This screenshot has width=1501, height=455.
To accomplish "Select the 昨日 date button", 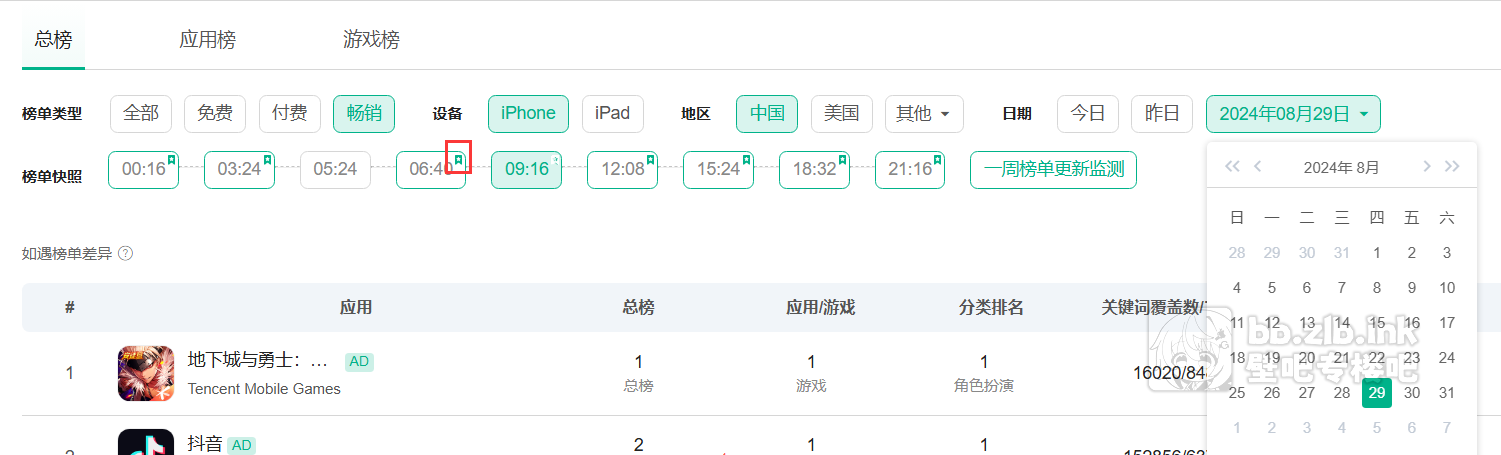I will pyautogui.click(x=1161, y=114).
